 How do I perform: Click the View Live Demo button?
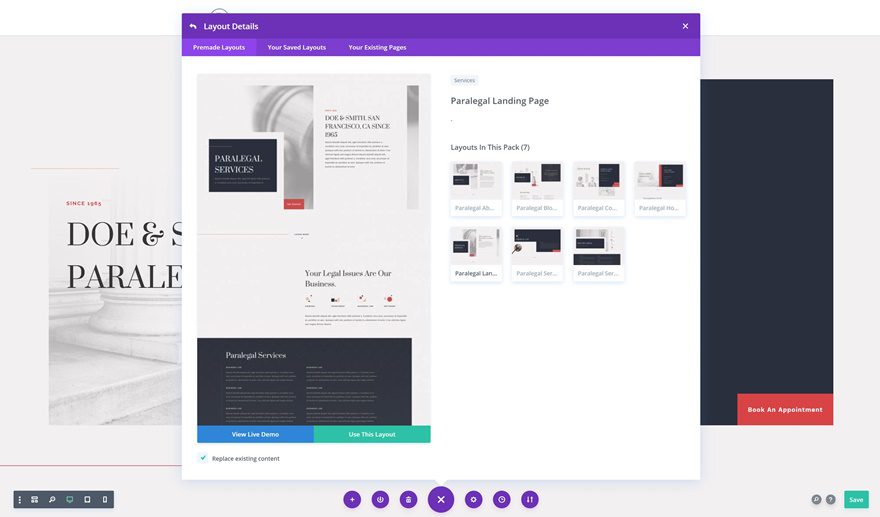click(255, 434)
